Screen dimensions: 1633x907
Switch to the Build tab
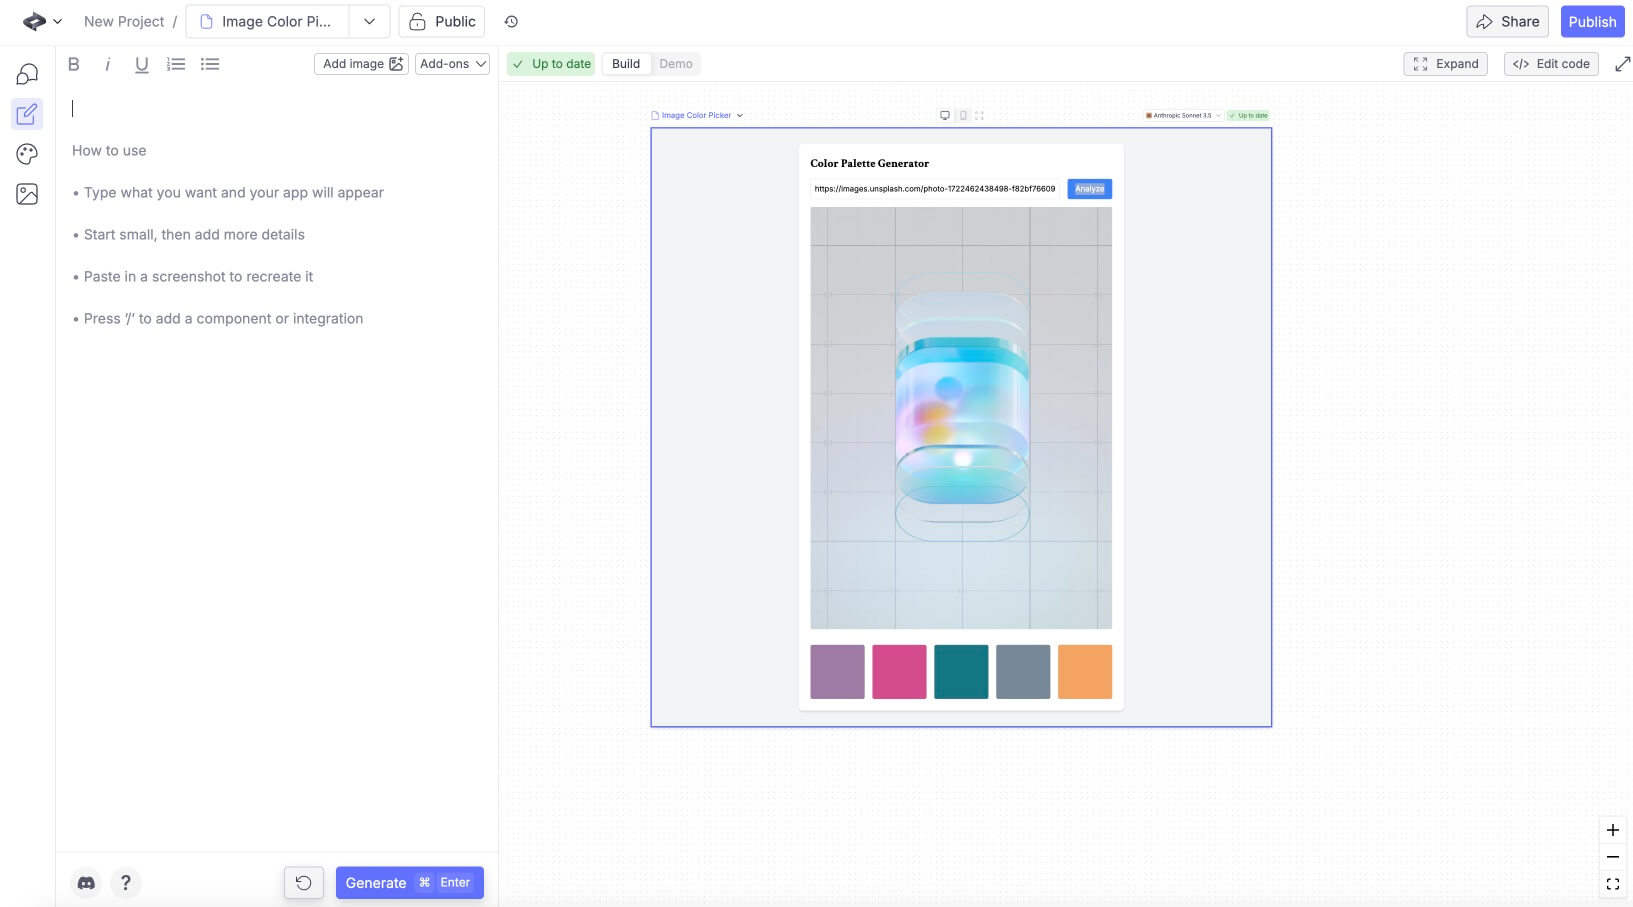(x=626, y=64)
